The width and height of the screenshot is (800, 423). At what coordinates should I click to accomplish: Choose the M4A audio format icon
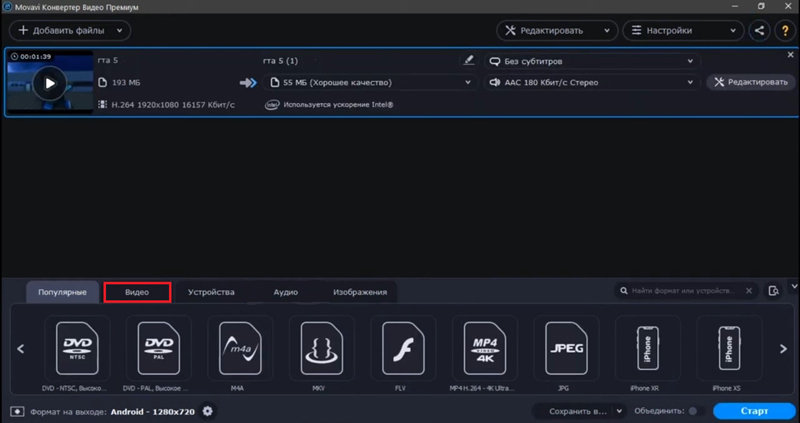(240, 348)
